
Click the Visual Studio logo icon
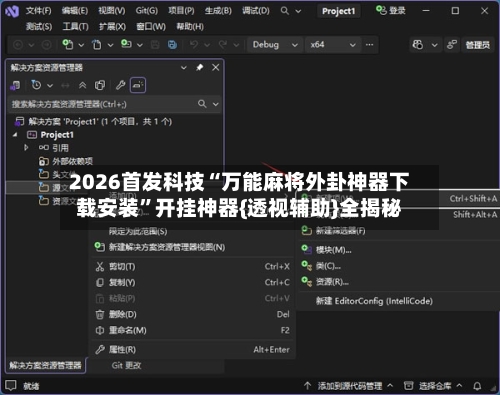pos(12,11)
